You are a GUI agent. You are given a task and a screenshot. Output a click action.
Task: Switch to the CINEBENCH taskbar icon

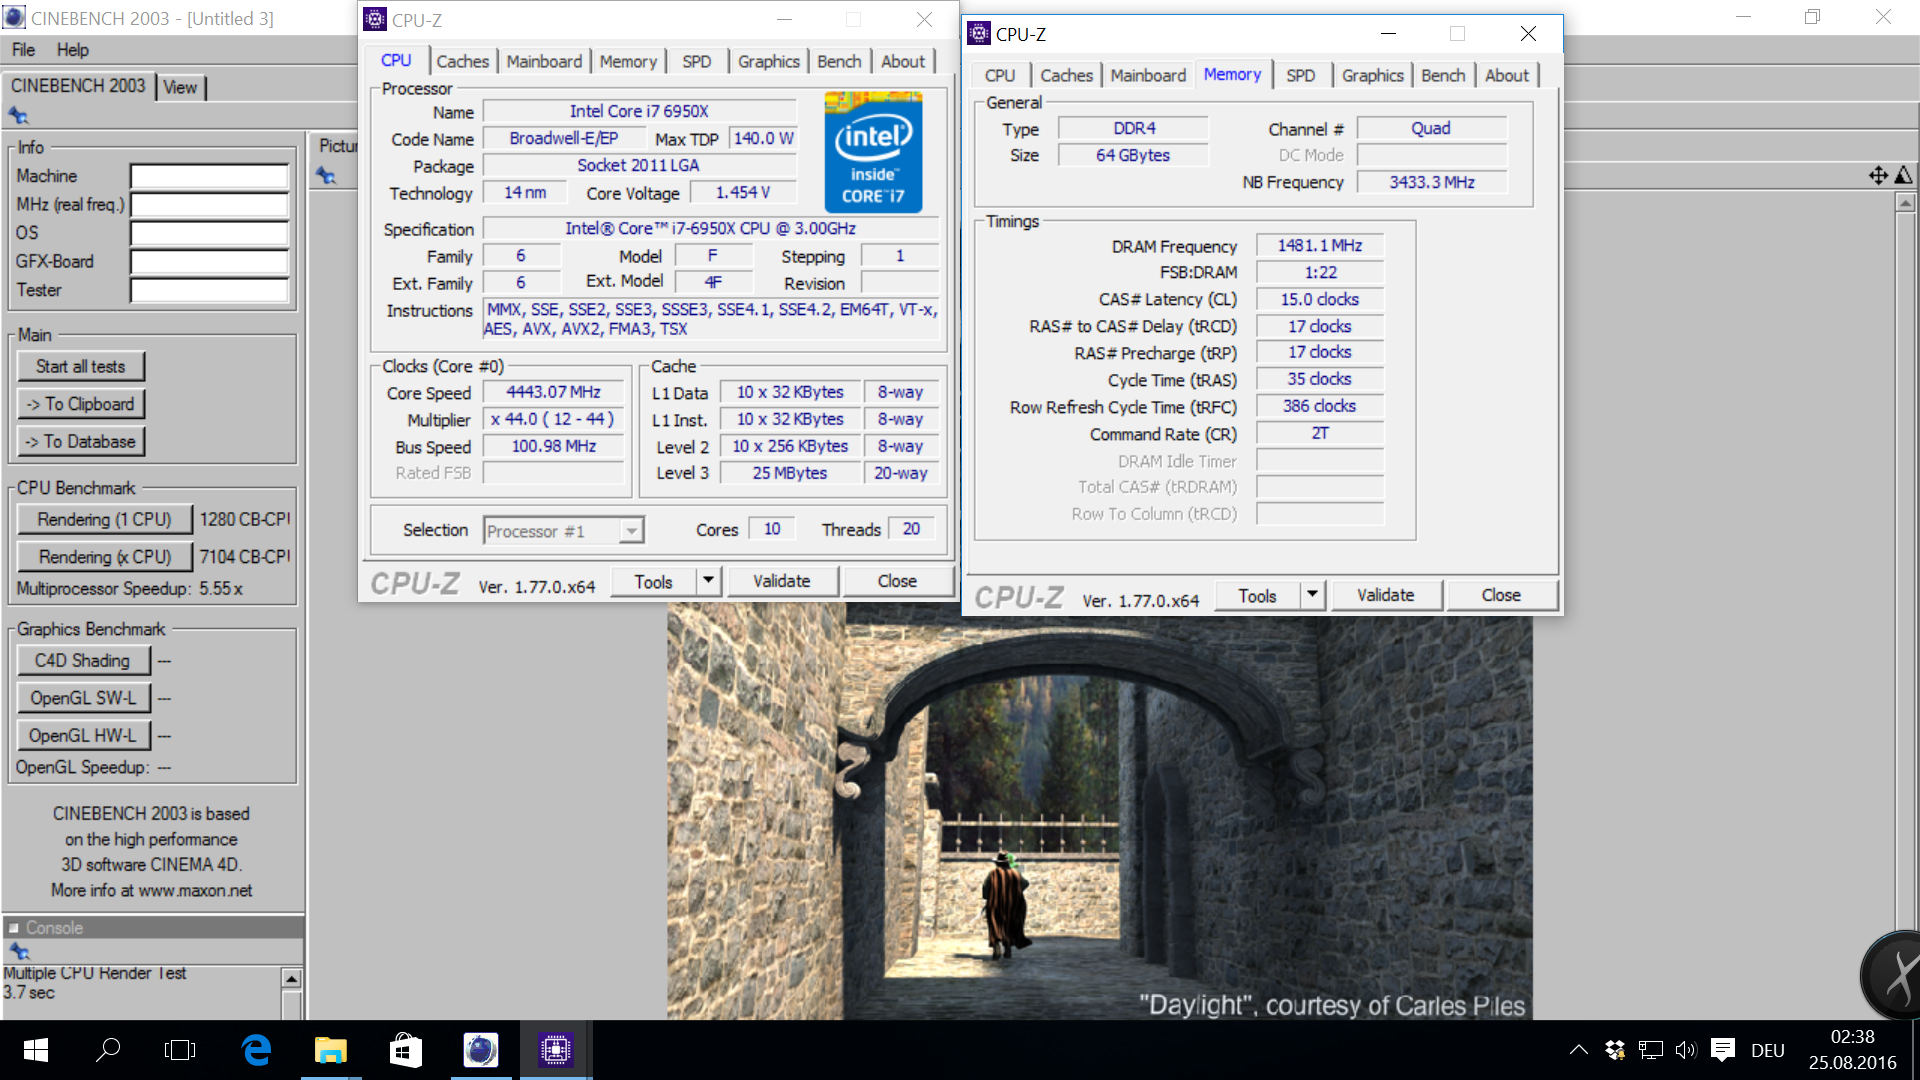pos(481,1050)
